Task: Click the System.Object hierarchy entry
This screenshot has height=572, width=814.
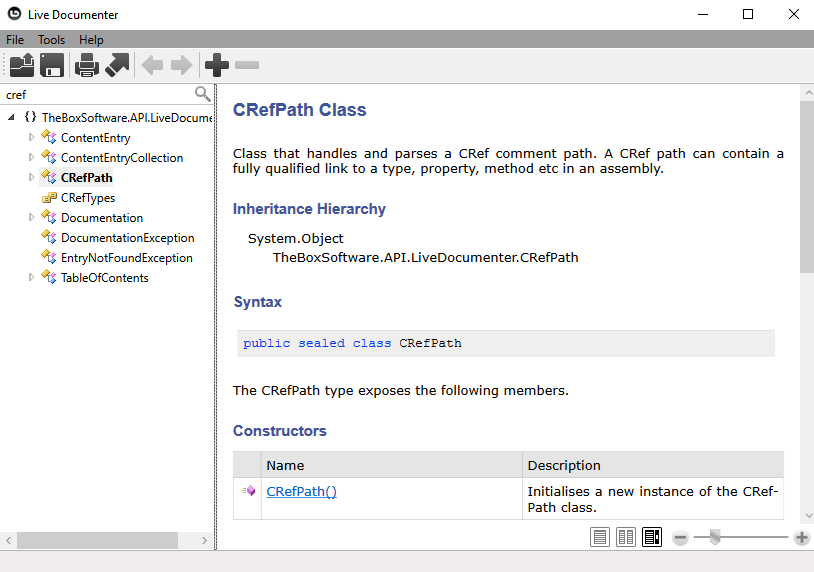Action: pos(295,238)
